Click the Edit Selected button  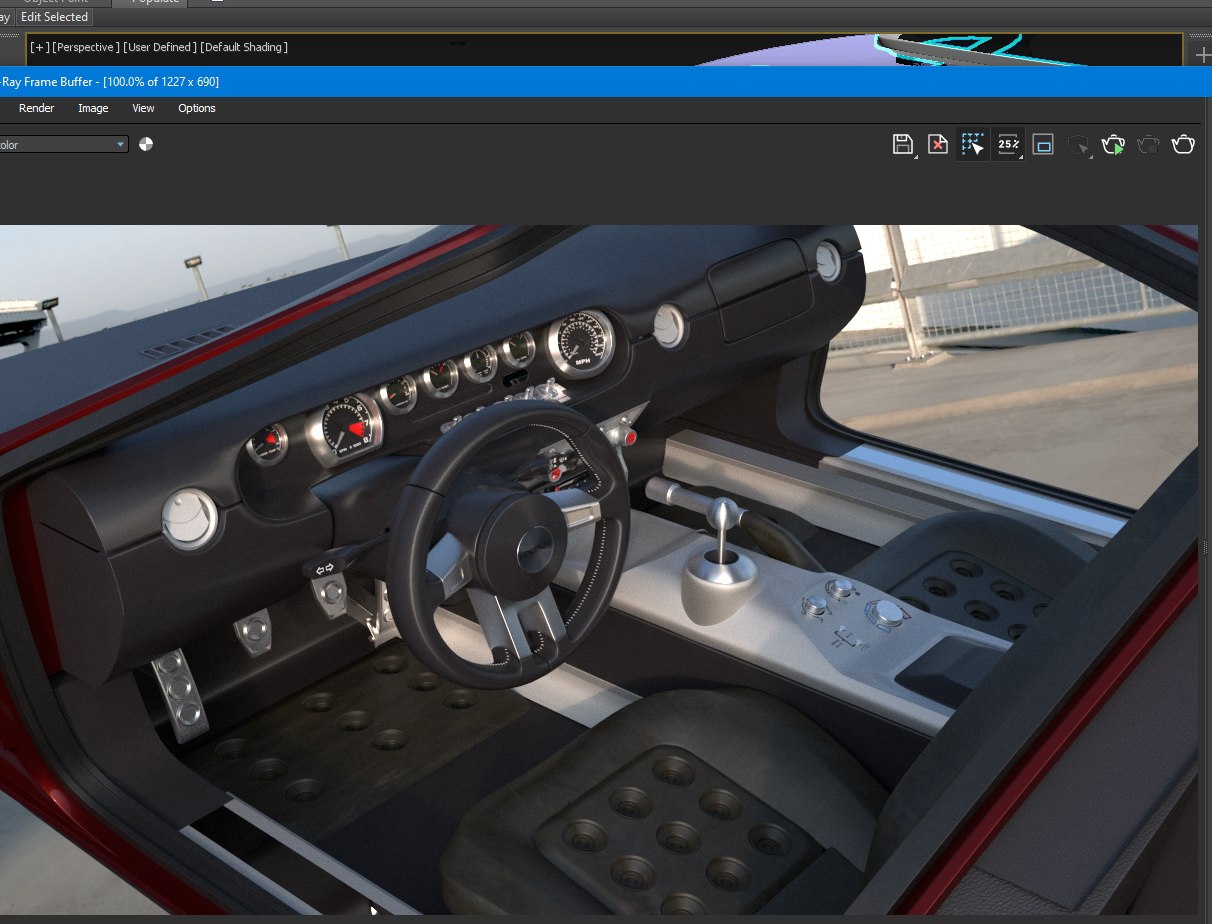(x=55, y=17)
